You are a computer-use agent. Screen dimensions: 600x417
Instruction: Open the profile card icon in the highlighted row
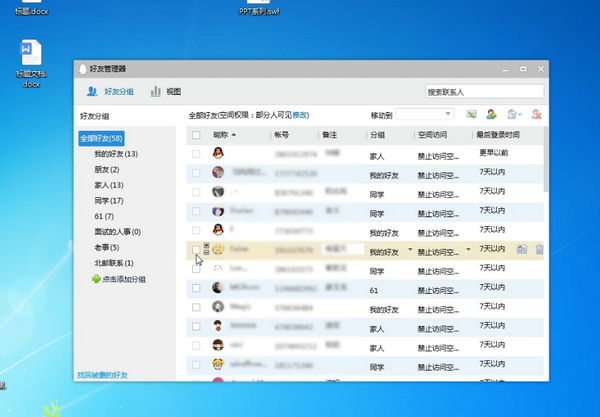(522, 249)
